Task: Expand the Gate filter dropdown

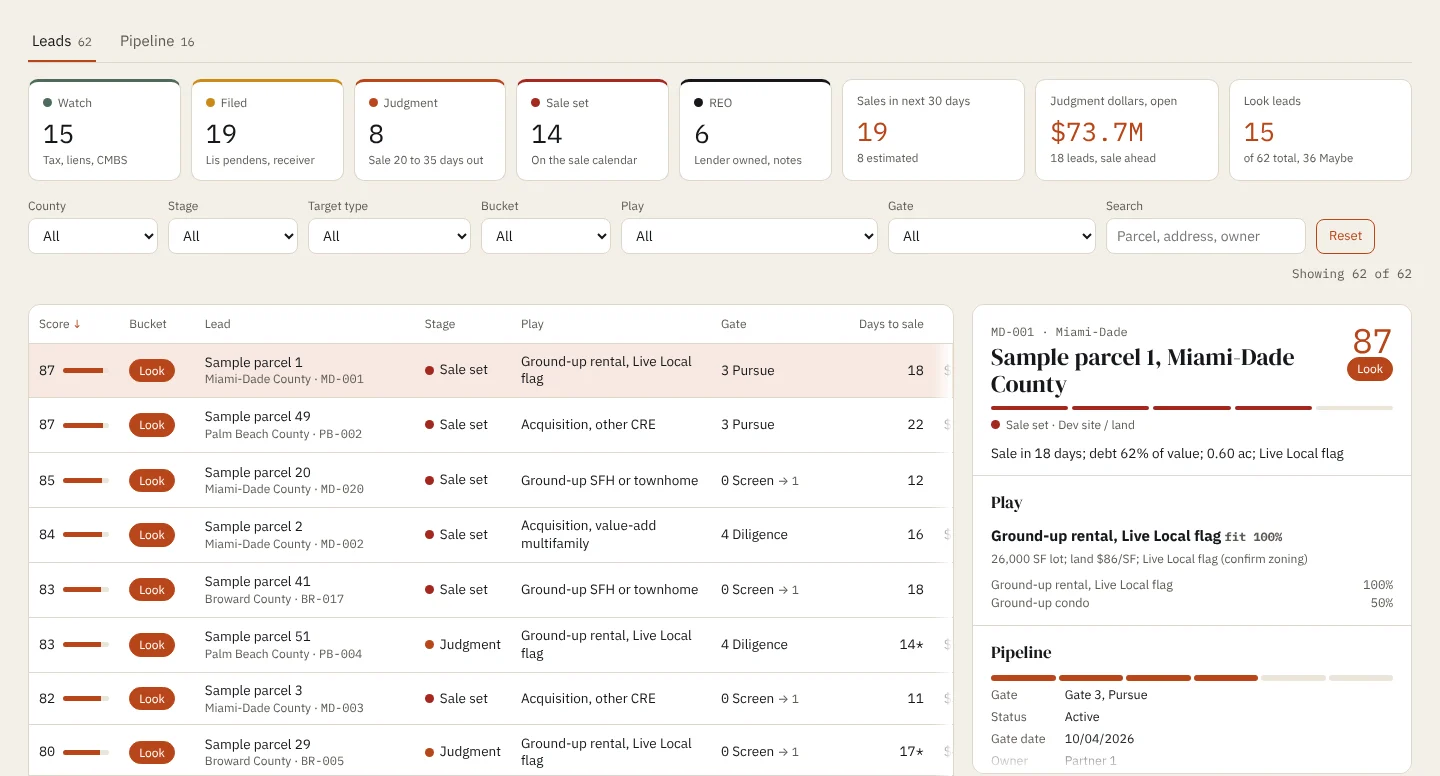Action: (992, 236)
